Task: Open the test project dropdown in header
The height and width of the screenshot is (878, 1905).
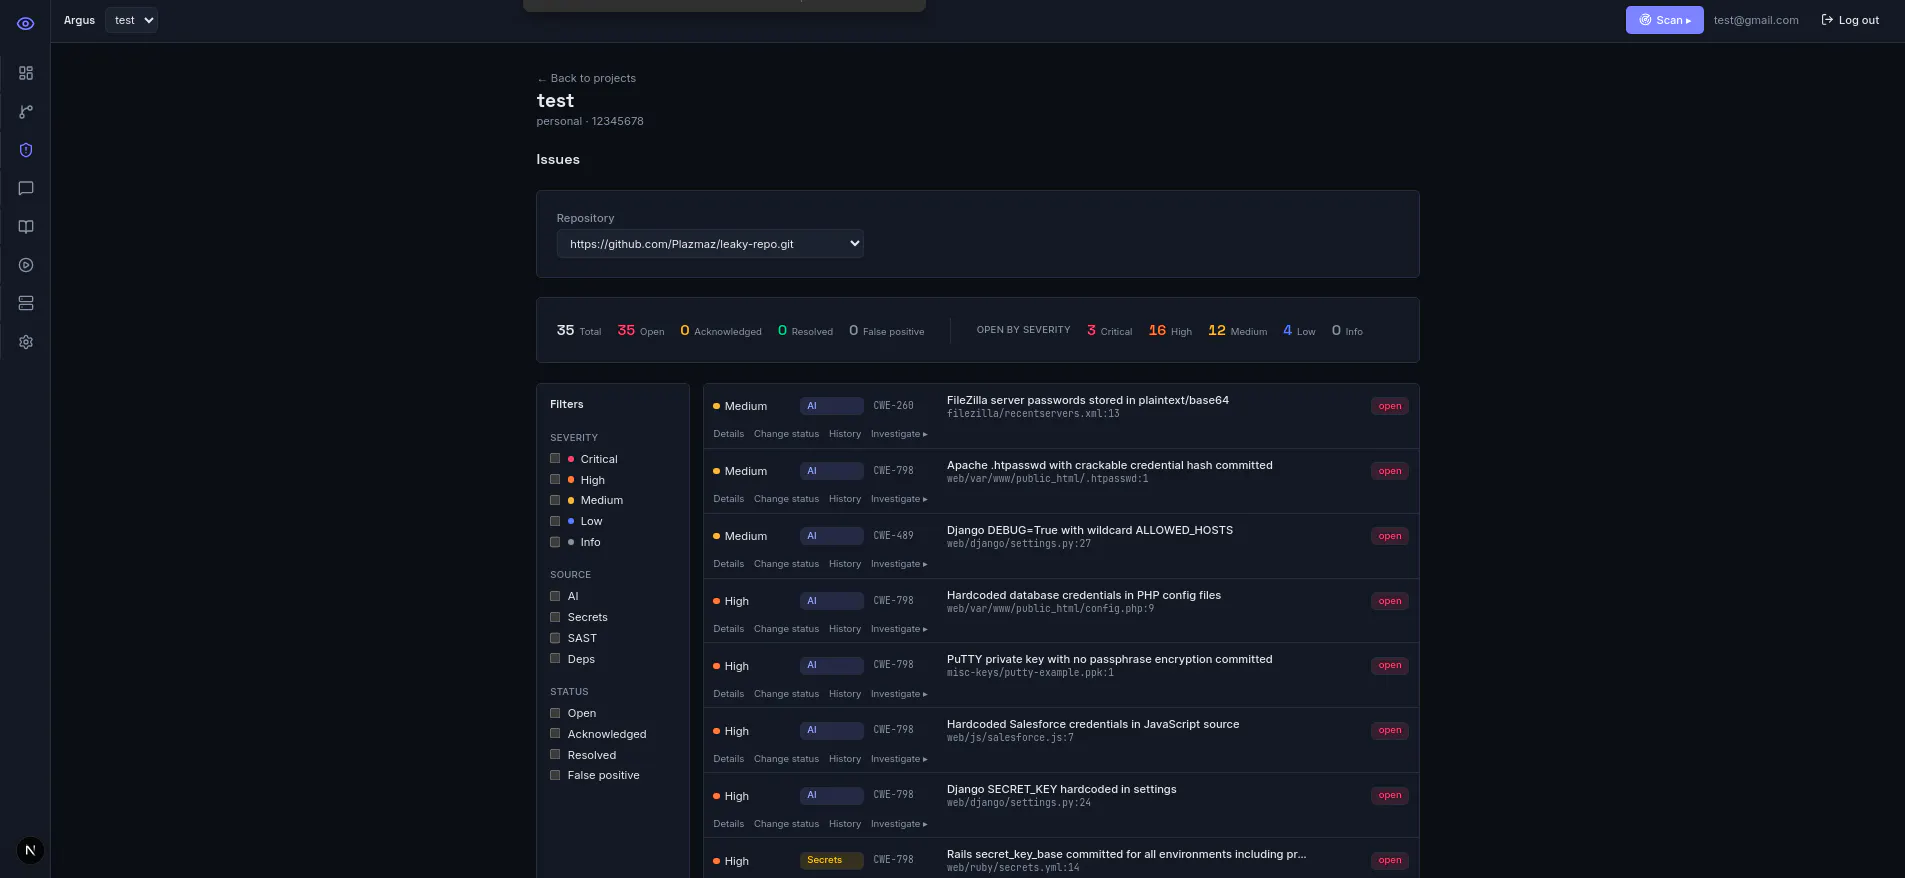Action: [131, 20]
